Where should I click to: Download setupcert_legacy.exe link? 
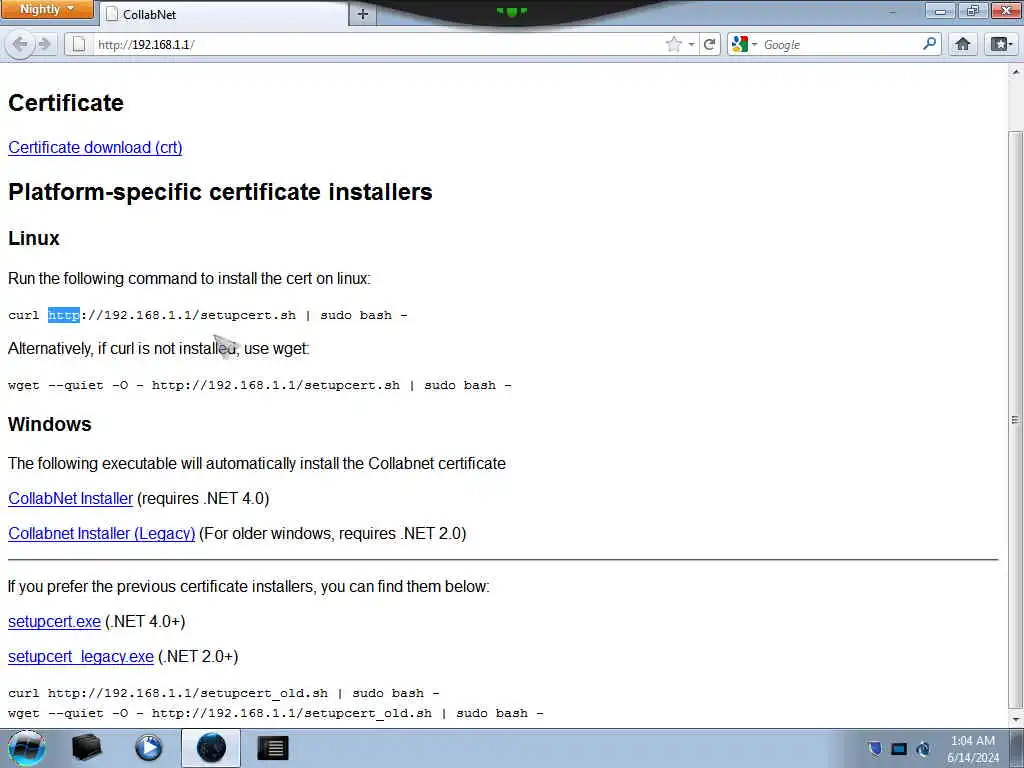tap(81, 656)
